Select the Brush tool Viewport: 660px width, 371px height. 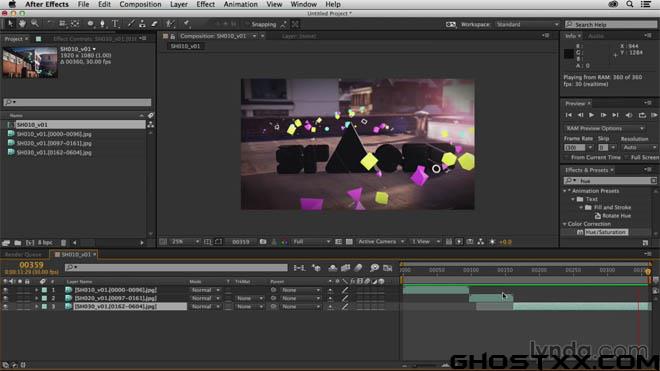131,24
